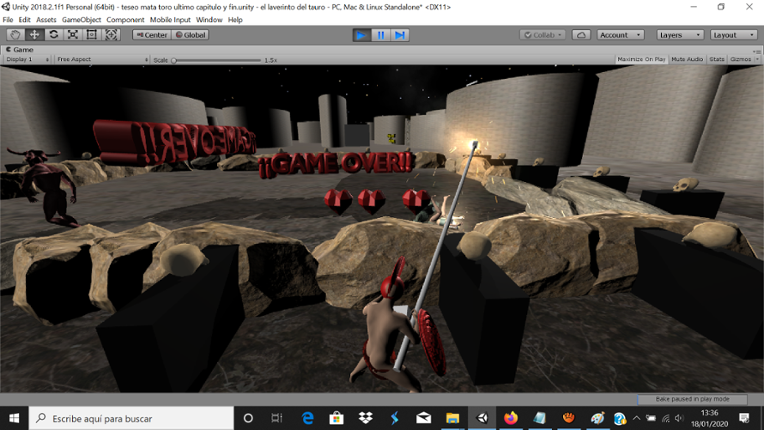Select the Hand tool in toolbar

15,35
